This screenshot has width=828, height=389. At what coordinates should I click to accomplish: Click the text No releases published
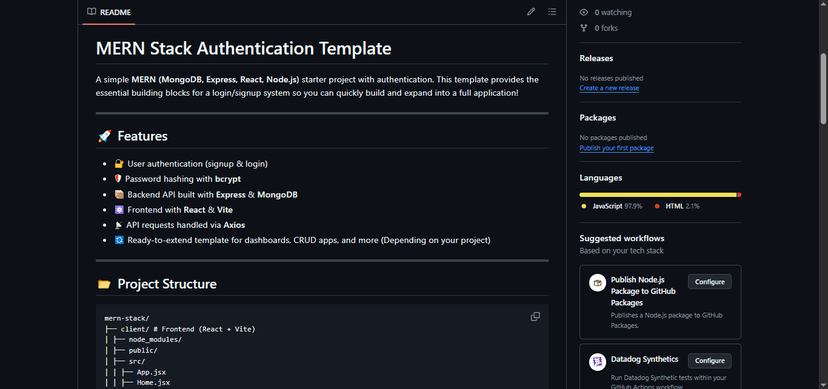pyautogui.click(x=611, y=78)
